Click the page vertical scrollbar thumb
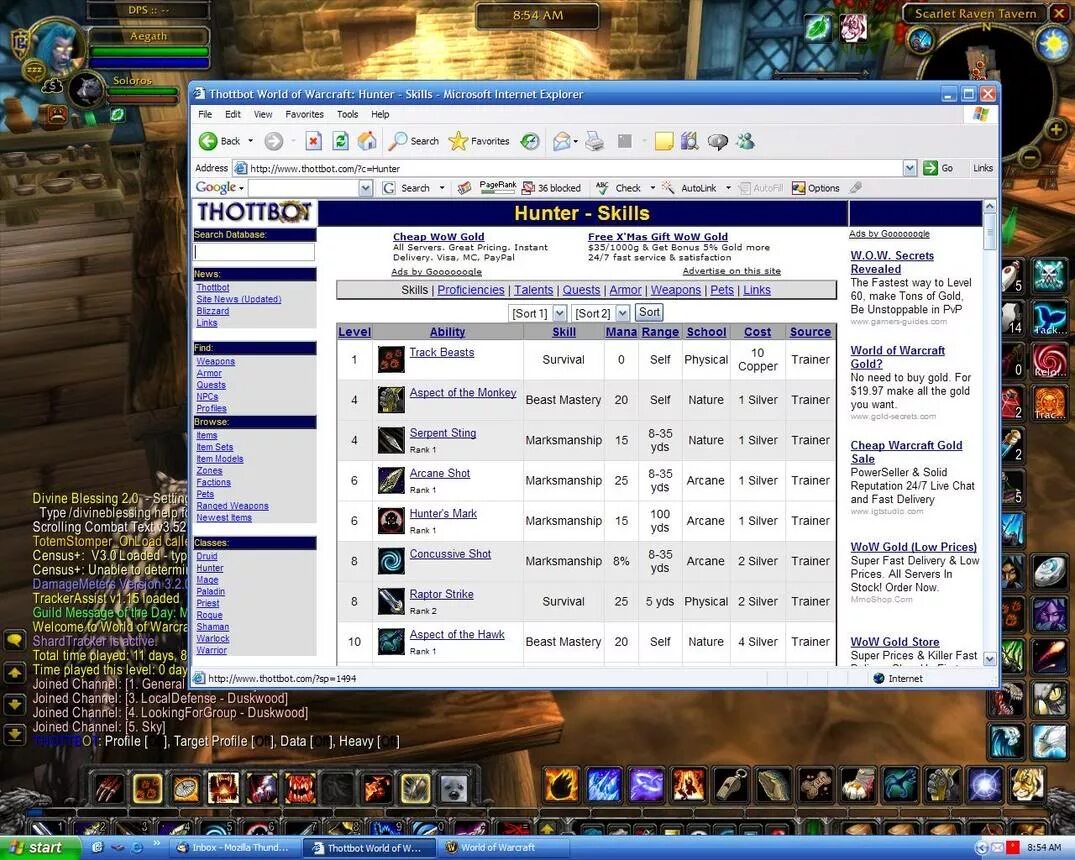This screenshot has width=1075, height=860. [989, 230]
